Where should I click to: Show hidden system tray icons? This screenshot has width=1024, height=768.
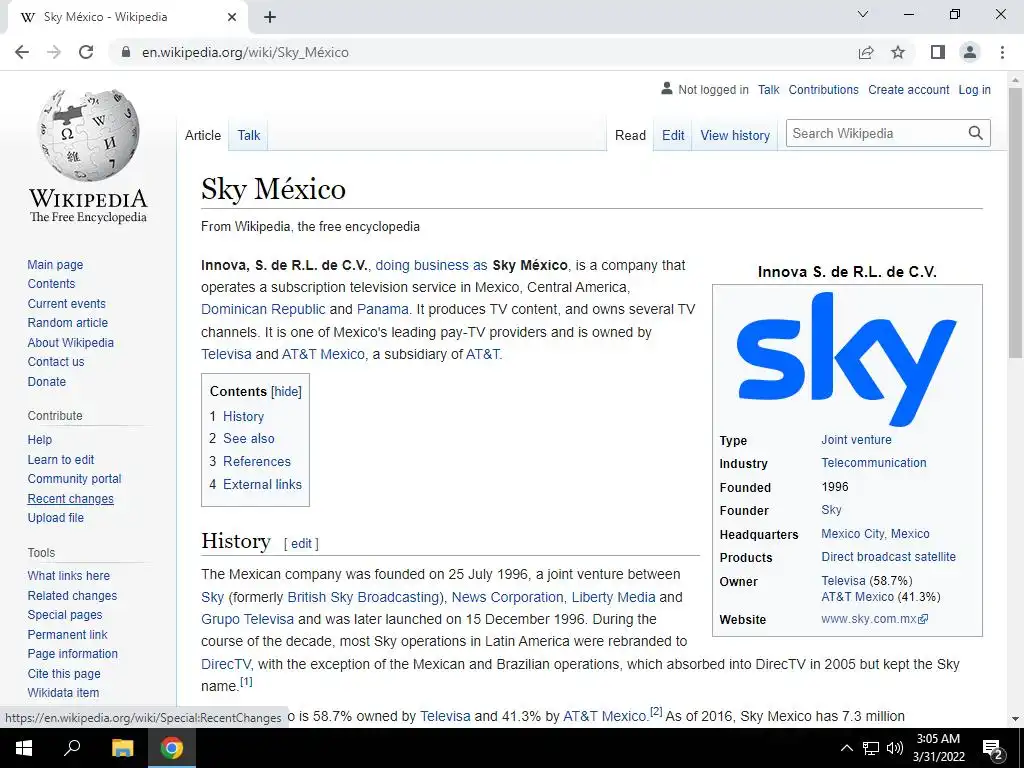click(846, 748)
